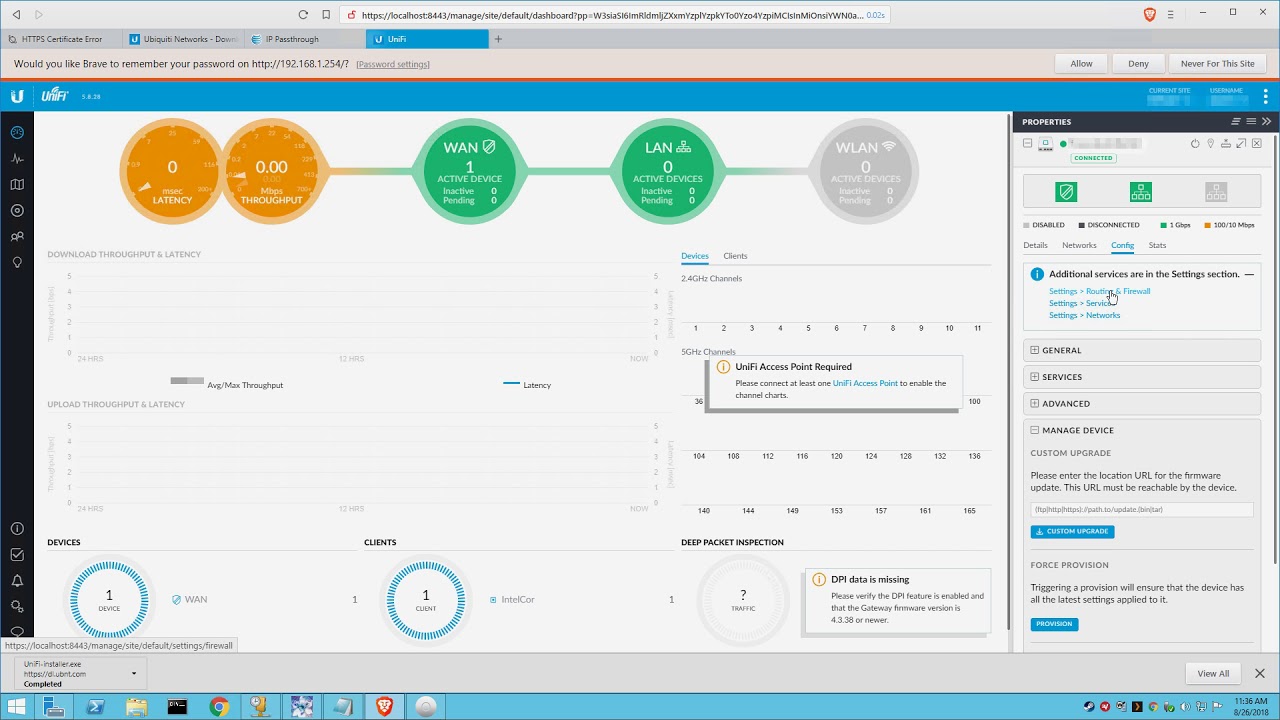Click the Ubiquiti U logo in the top-left
This screenshot has height=720, width=1280.
[17, 96]
